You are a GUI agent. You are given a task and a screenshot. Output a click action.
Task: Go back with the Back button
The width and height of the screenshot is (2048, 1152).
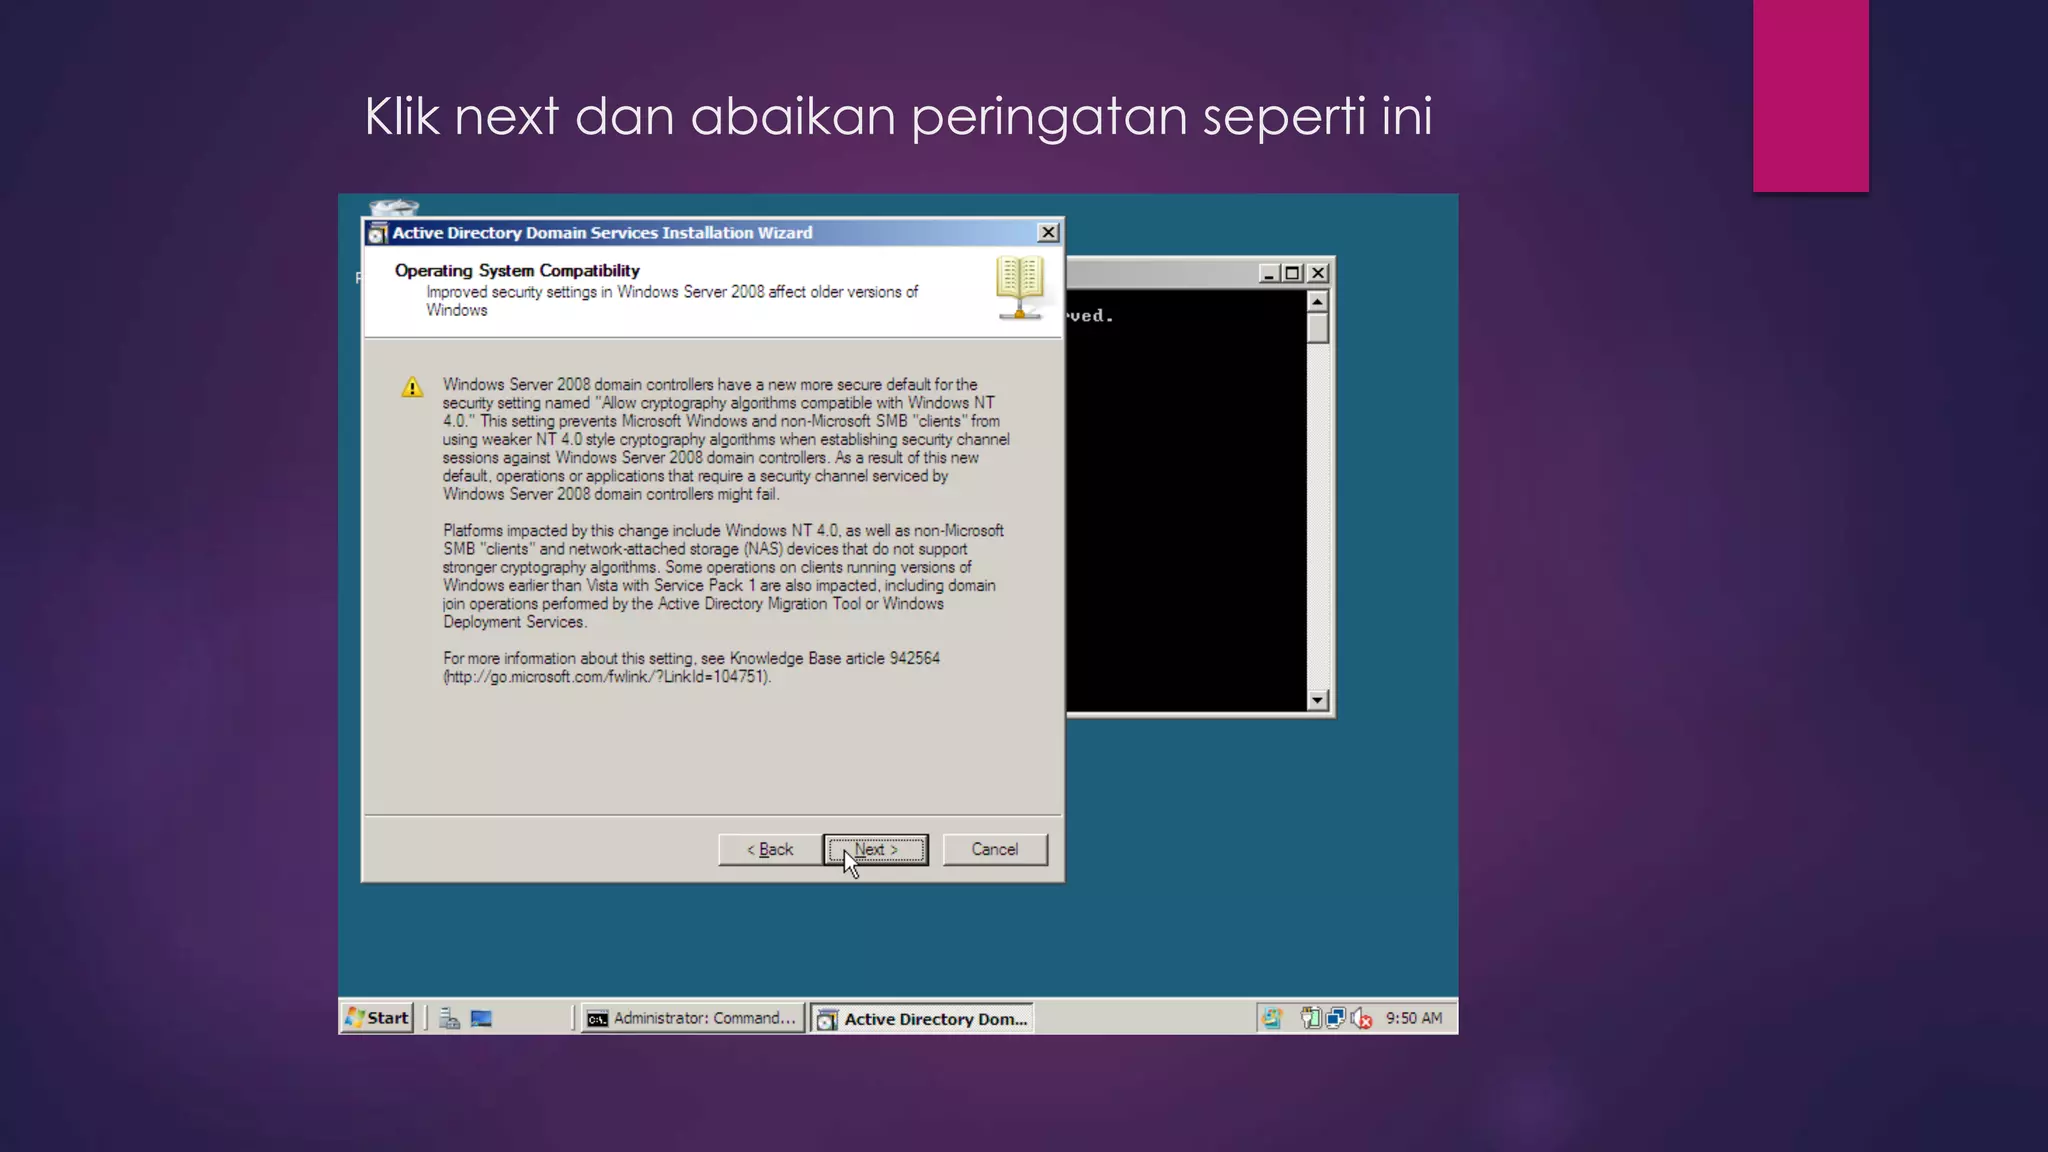coord(770,849)
